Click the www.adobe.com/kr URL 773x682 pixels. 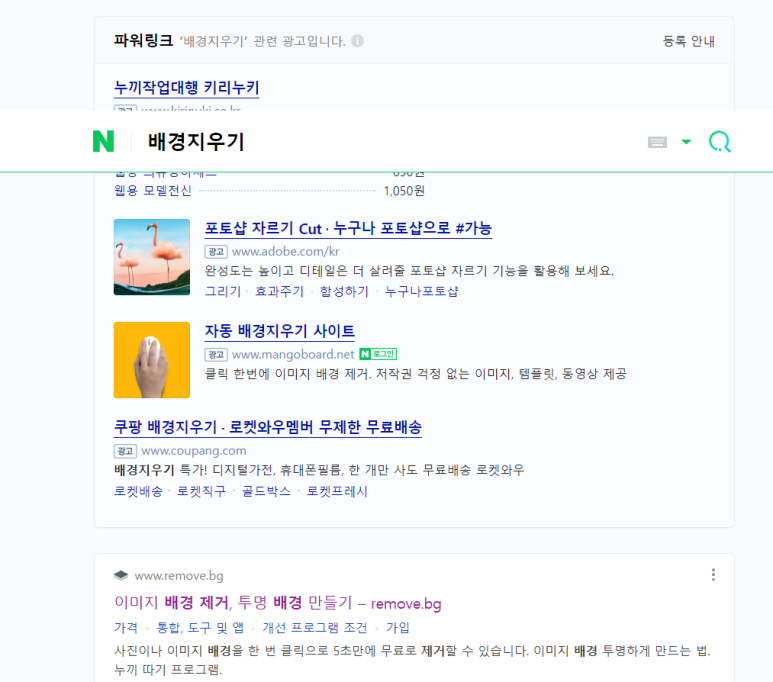285,251
